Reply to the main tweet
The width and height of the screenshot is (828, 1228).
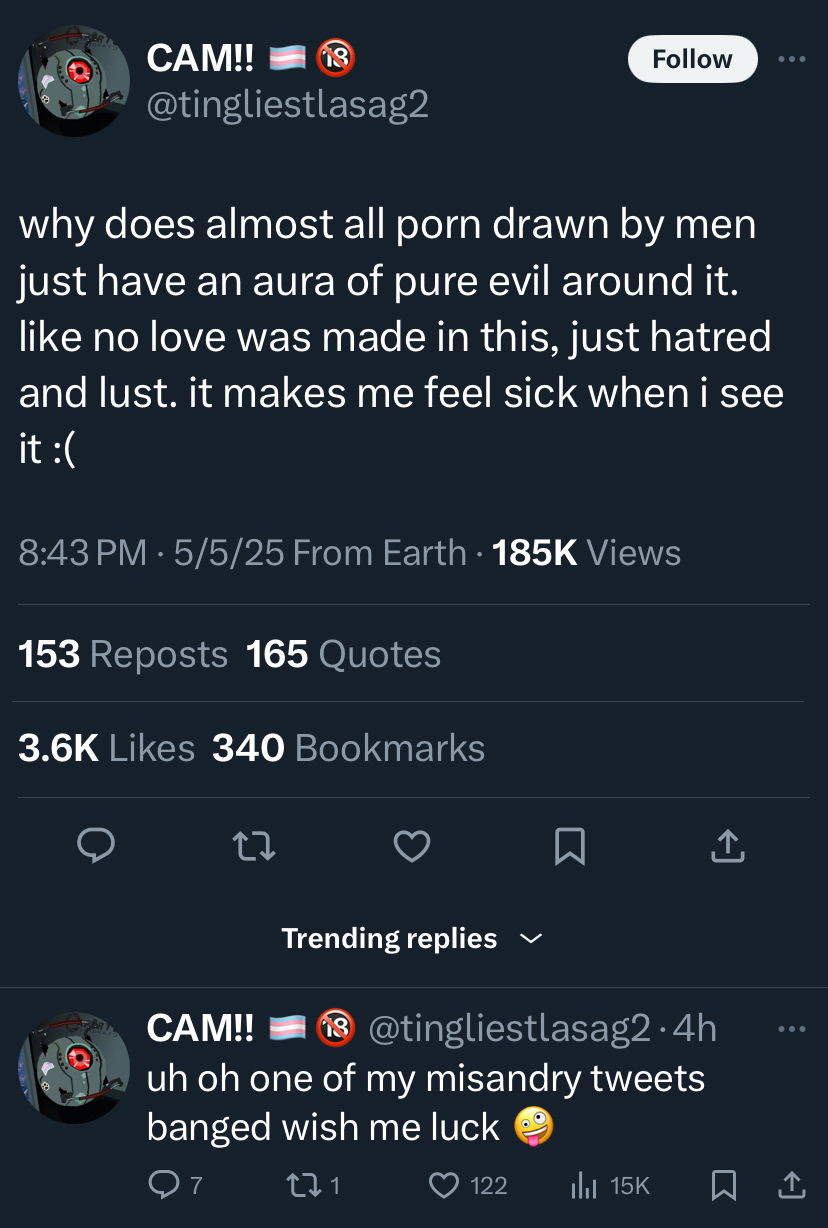(x=97, y=848)
